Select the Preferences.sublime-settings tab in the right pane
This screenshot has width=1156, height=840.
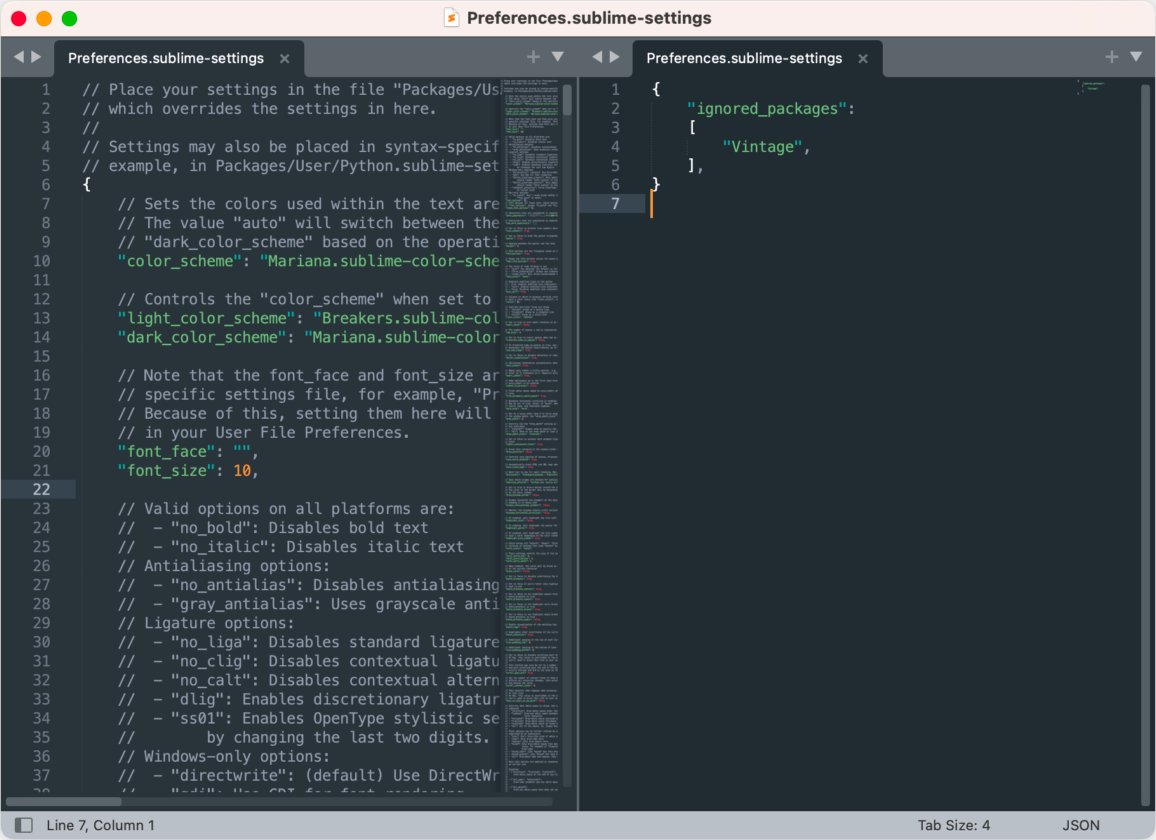click(744, 57)
